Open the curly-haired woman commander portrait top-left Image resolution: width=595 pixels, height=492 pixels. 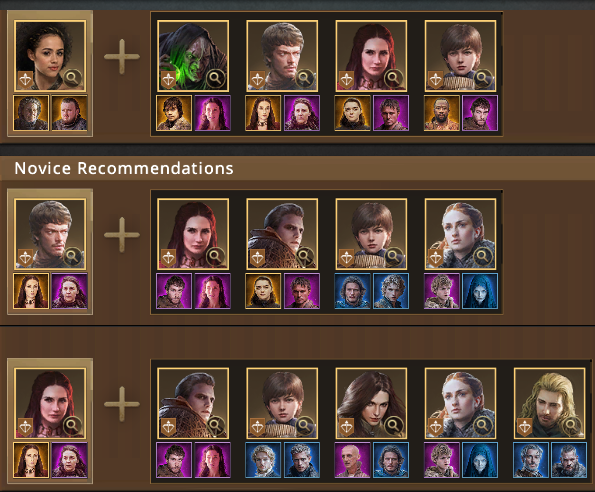point(50,56)
